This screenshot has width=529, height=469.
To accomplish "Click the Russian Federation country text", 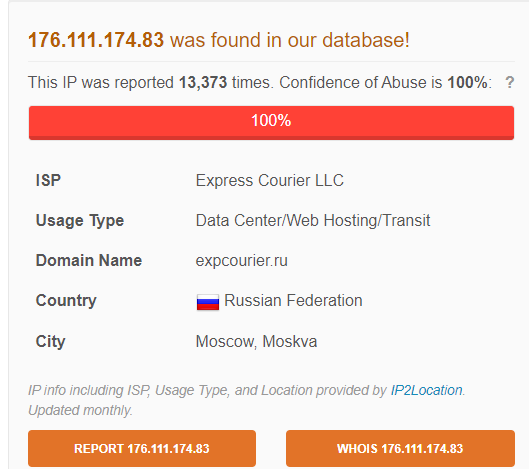I will coord(293,300).
